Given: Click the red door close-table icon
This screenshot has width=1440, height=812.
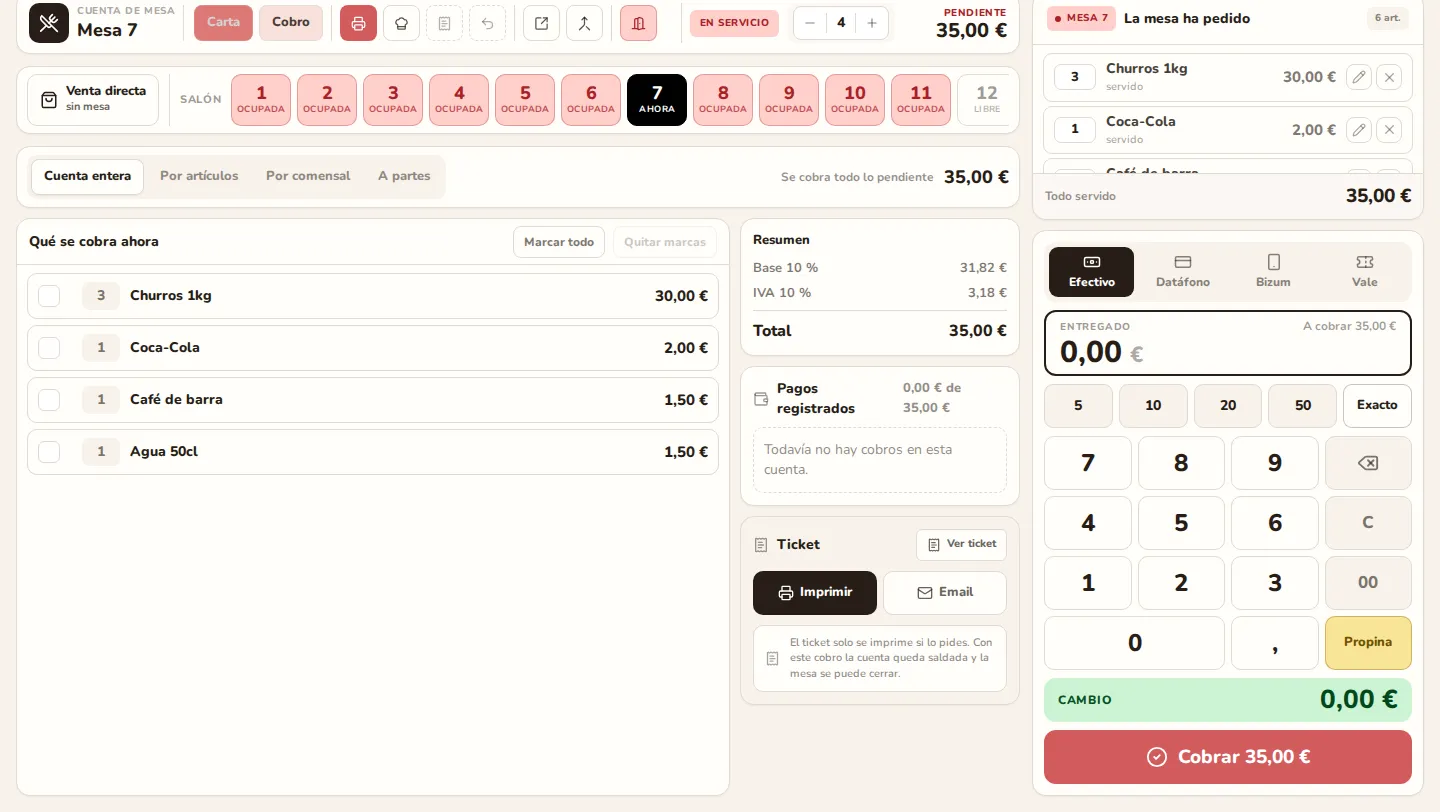Looking at the screenshot, I should [x=638, y=23].
